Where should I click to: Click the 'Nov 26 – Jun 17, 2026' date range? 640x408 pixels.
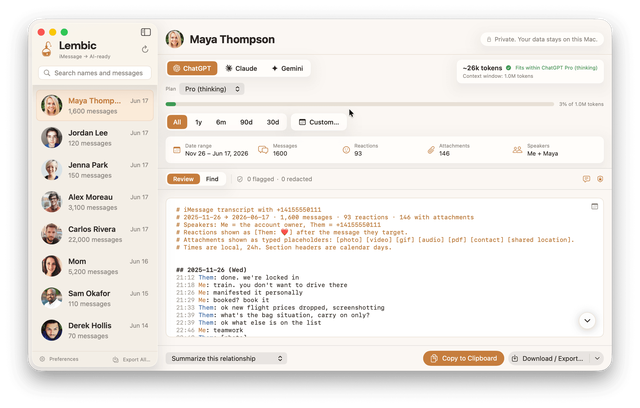tap(216, 154)
